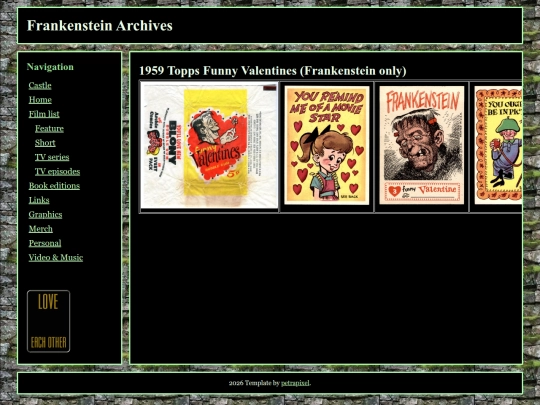Viewport: 540px width, 405px height.
Task: Select the Feature films sublink
Action: (x=49, y=128)
